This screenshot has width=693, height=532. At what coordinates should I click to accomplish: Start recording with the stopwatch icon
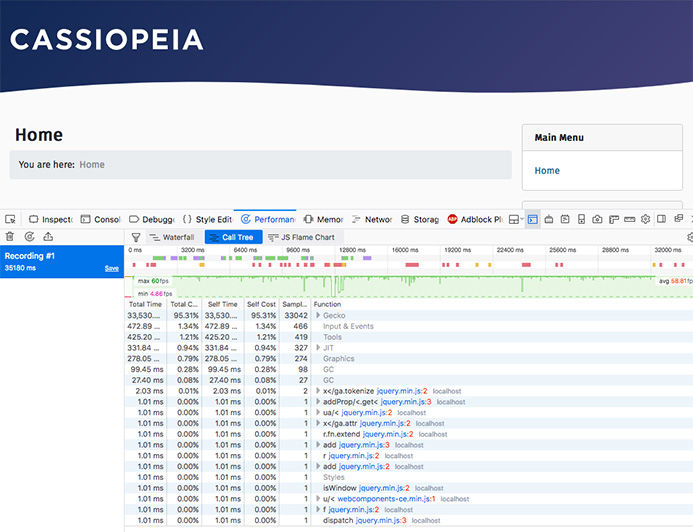point(29,237)
